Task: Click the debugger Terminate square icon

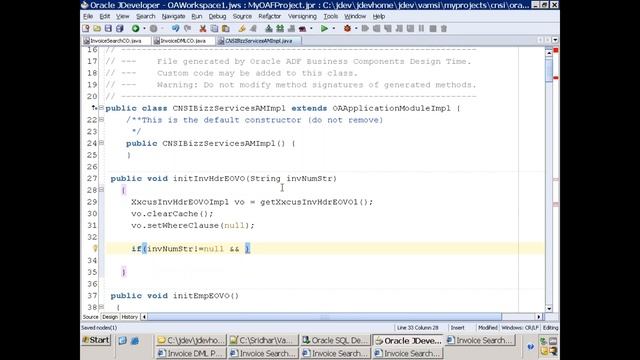Action: pos(433,29)
